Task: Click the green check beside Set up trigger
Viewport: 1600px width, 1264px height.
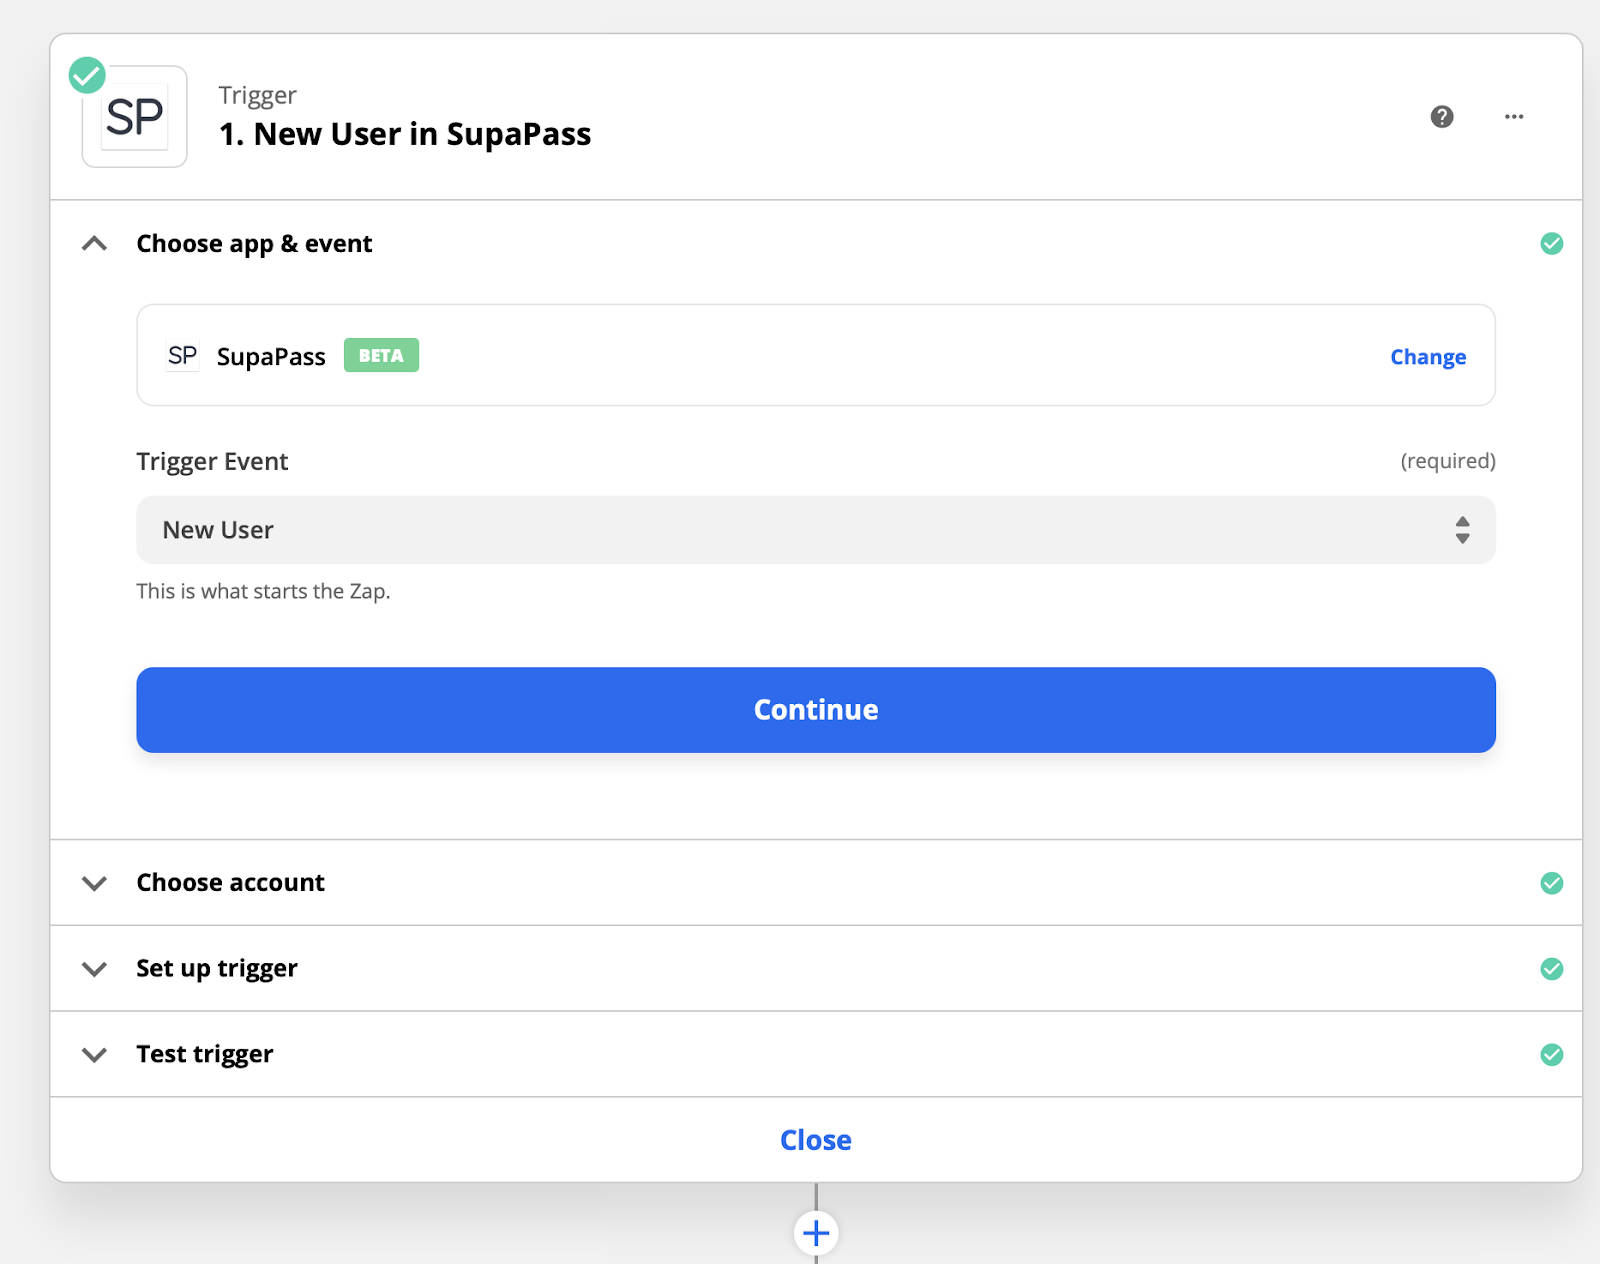Action: [1552, 969]
